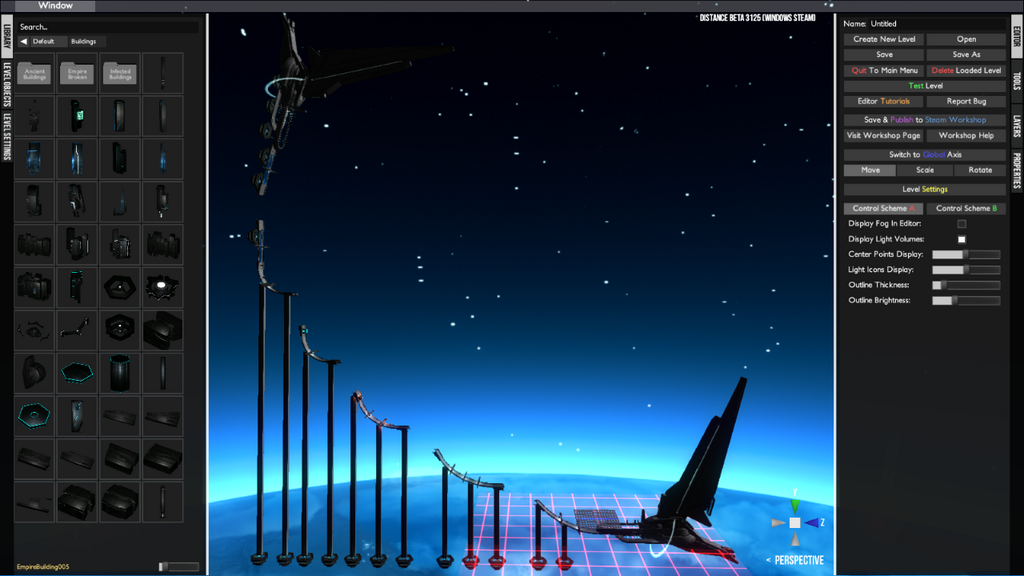Click the back arrow in library breadcrumb
This screenshot has height=576, width=1024.
24,42
